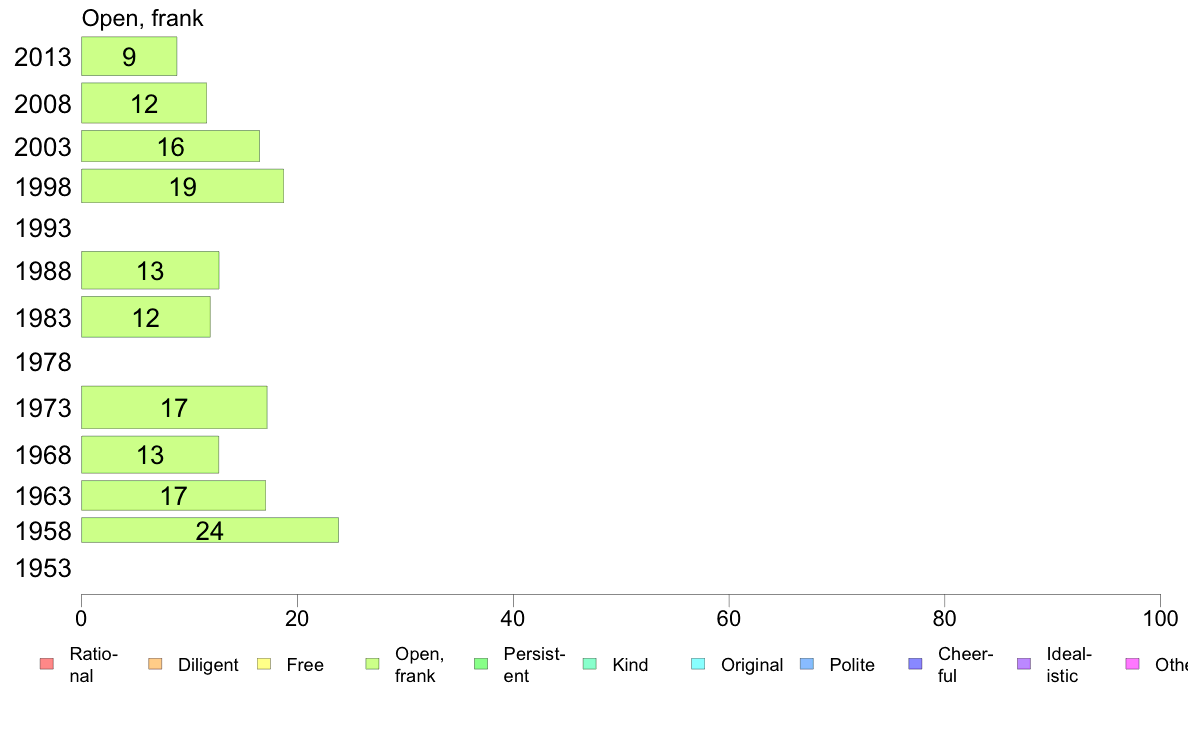Click the 1958 bar showing 24
Screen dimensions: 1188x736
click(210, 531)
